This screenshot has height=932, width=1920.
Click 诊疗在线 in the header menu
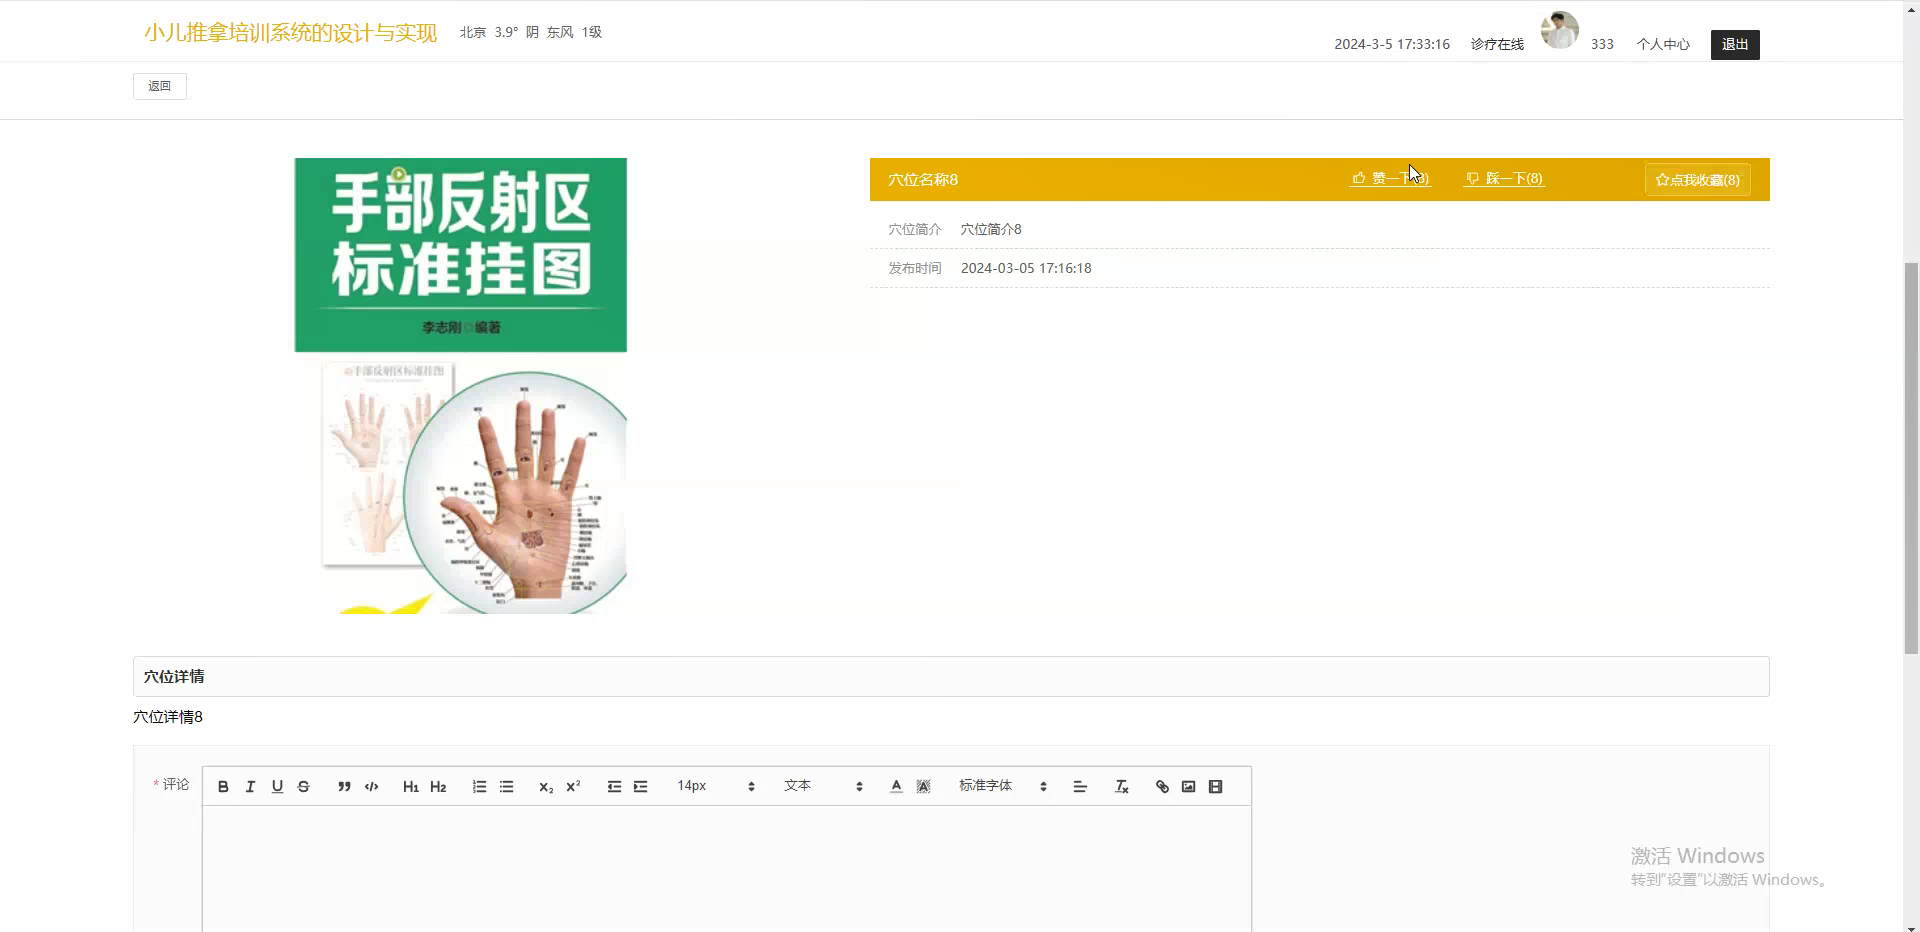[1495, 44]
